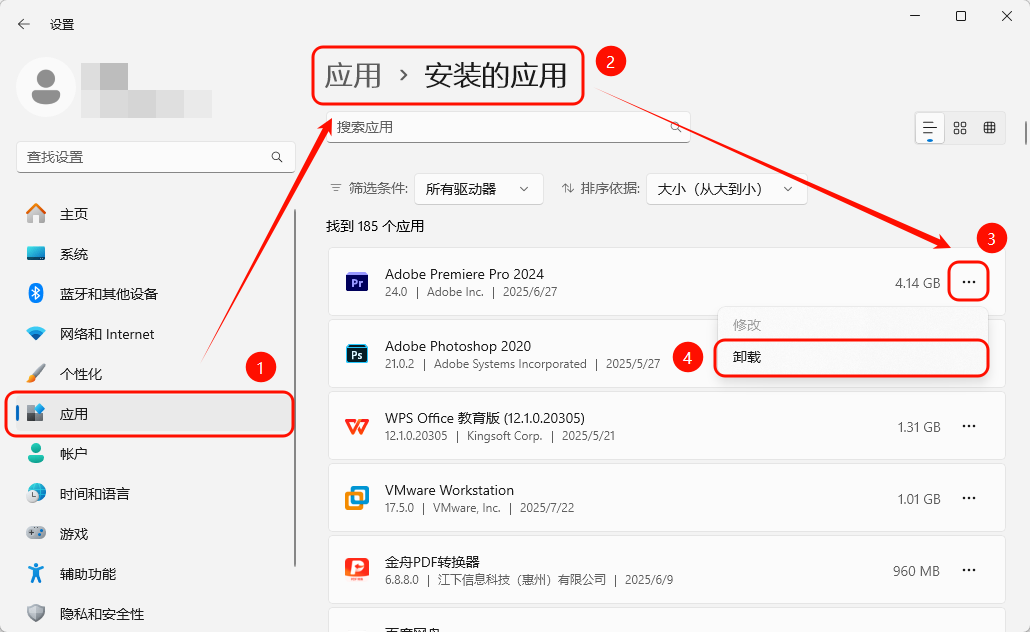Open more options for WPS Office
1030x632 pixels.
tap(969, 426)
